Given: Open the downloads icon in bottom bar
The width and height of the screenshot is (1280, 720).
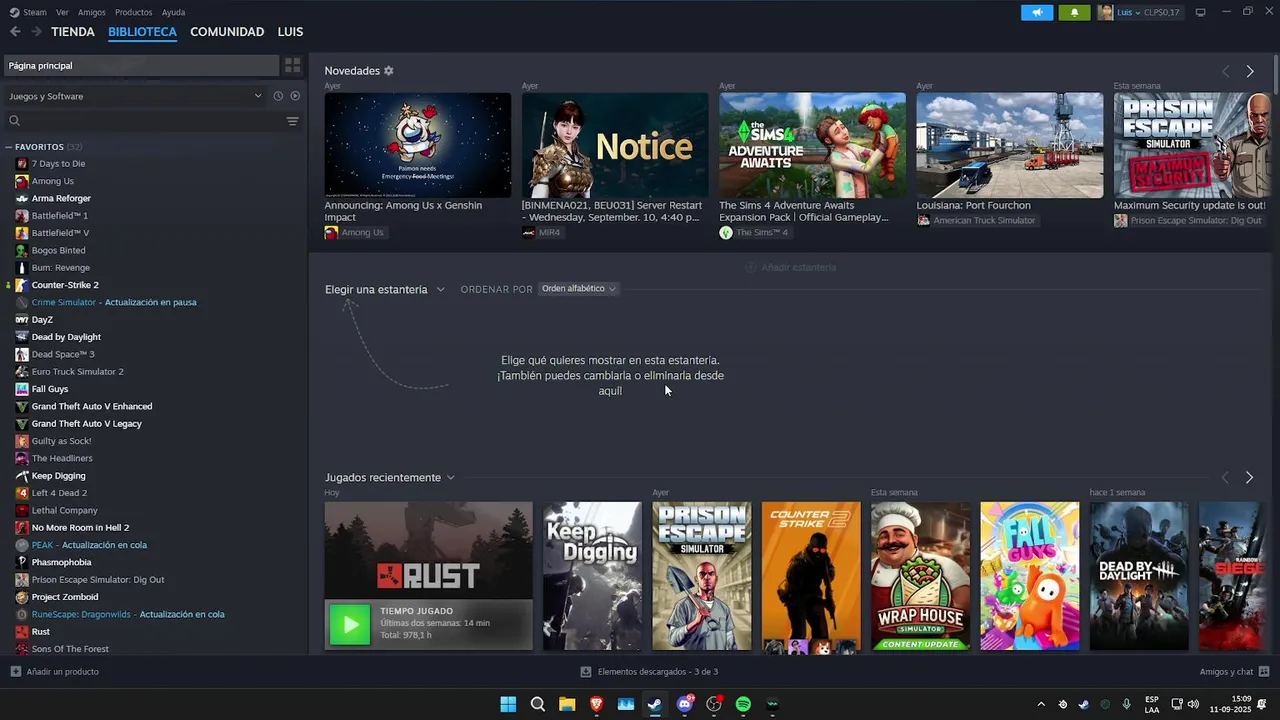Looking at the screenshot, I should coord(587,672).
